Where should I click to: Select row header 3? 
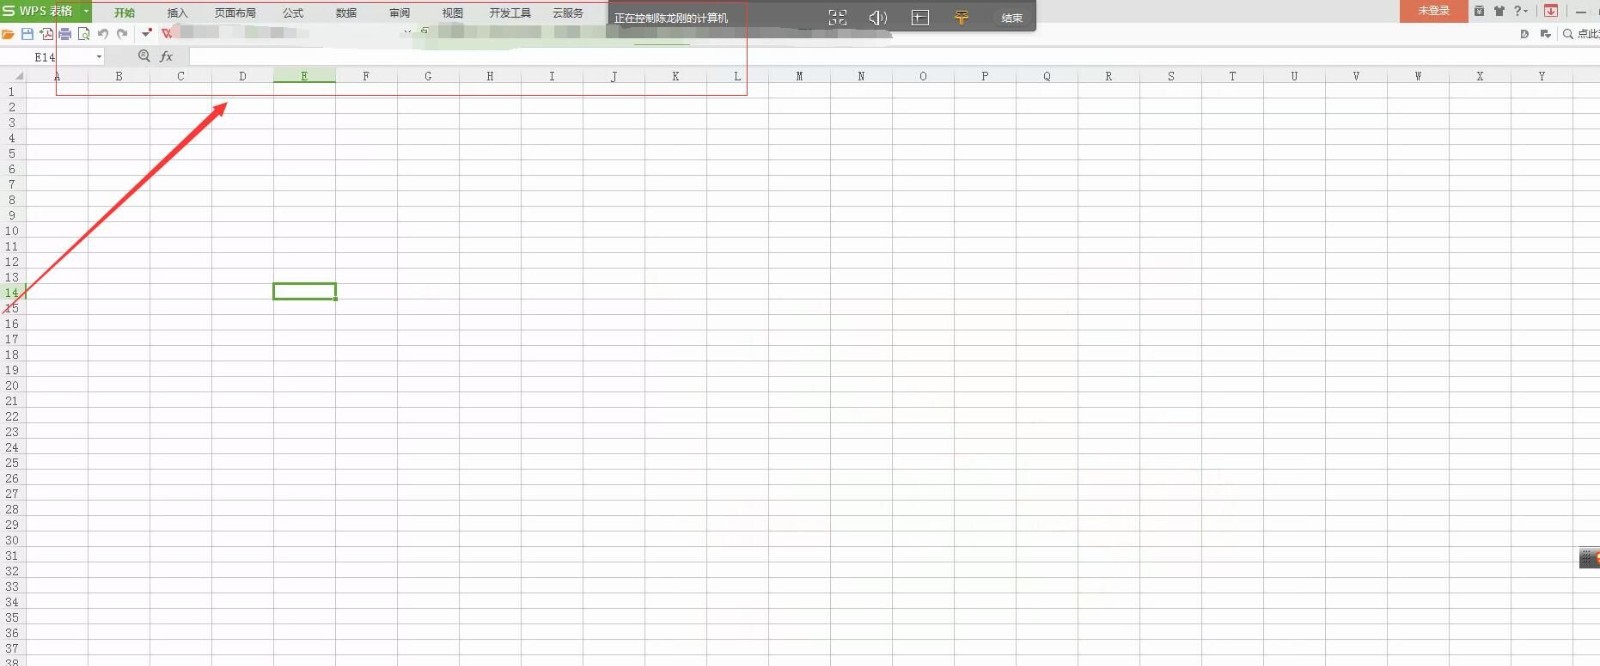coord(12,122)
